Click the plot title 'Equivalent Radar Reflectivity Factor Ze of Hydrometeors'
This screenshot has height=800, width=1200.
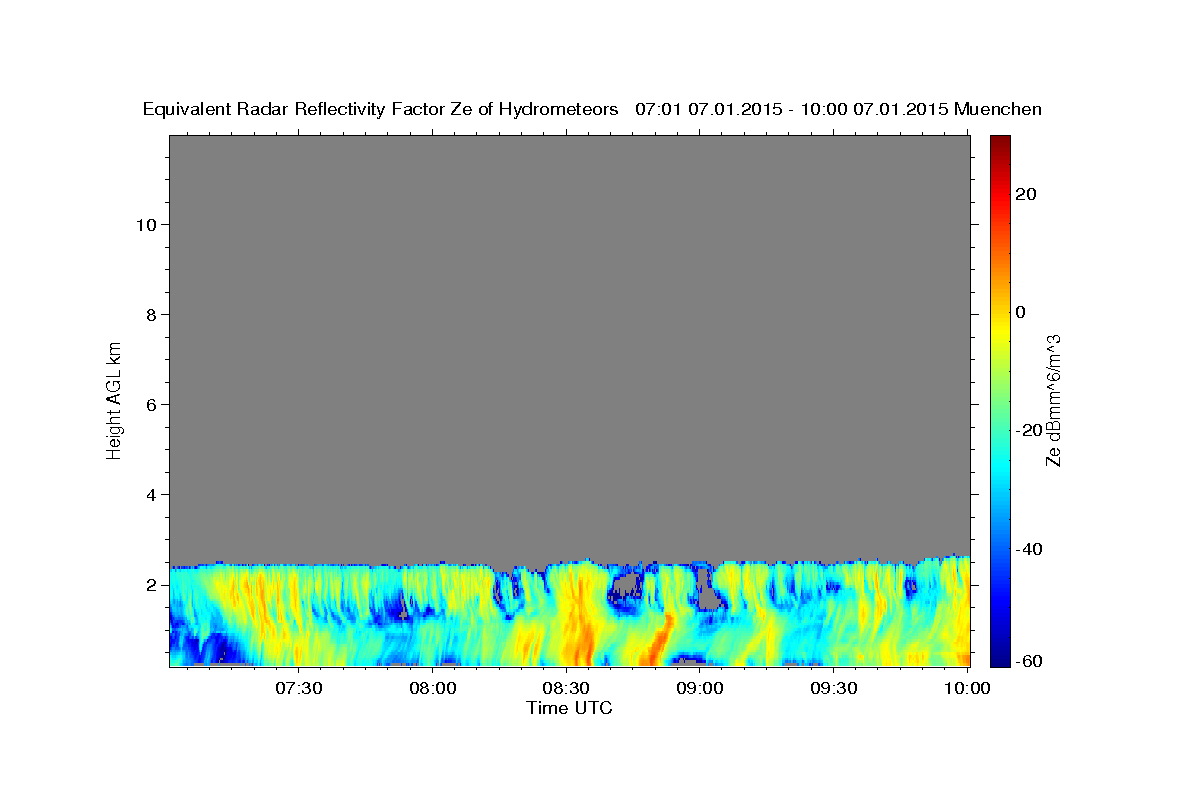click(x=381, y=109)
